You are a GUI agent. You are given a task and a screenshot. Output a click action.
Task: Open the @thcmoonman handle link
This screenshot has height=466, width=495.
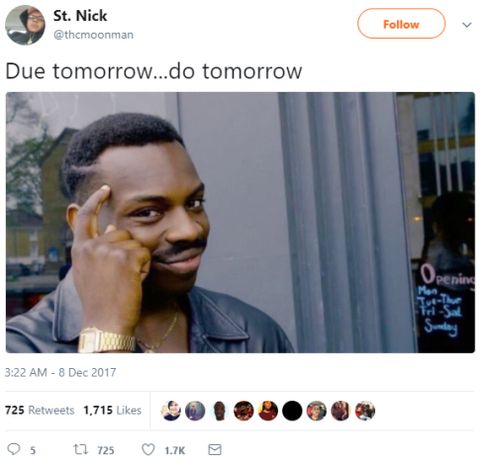(x=93, y=35)
